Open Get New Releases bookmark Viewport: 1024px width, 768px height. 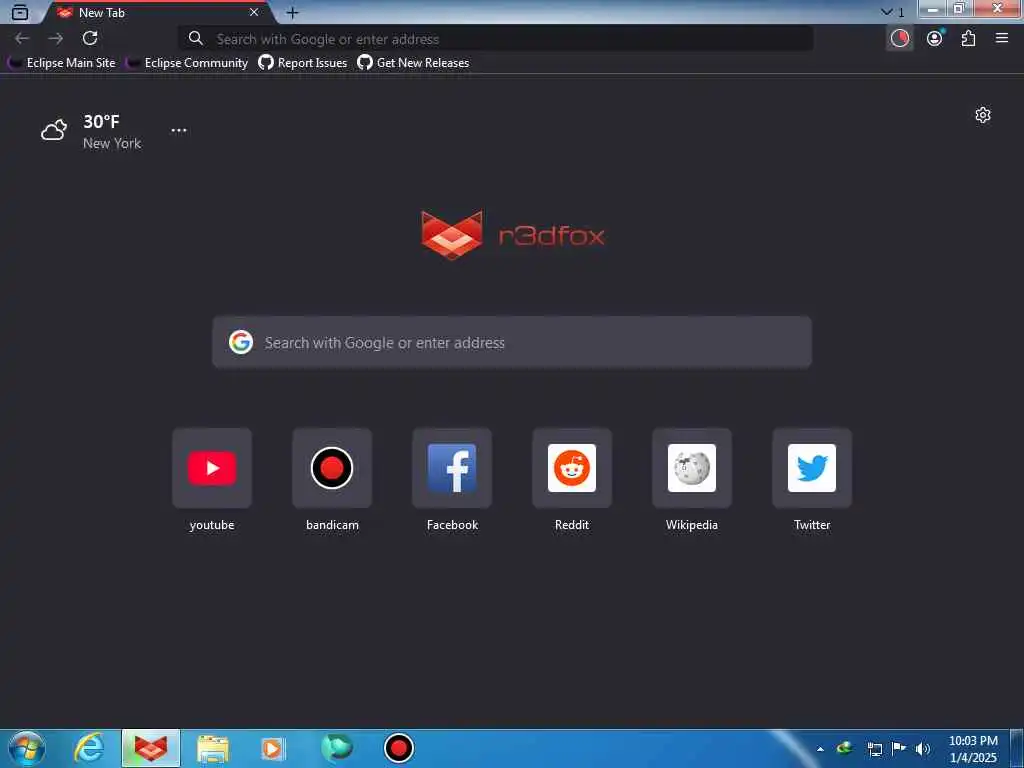click(413, 63)
